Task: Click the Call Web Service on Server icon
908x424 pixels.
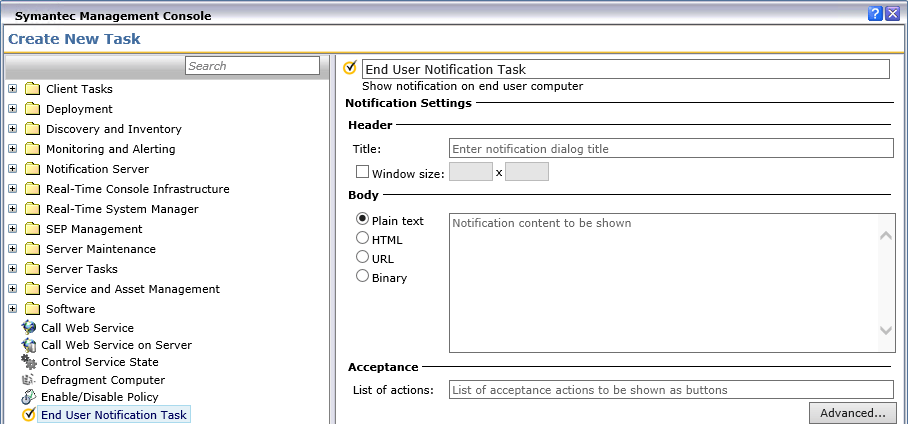Action: pyautogui.click(x=28, y=345)
